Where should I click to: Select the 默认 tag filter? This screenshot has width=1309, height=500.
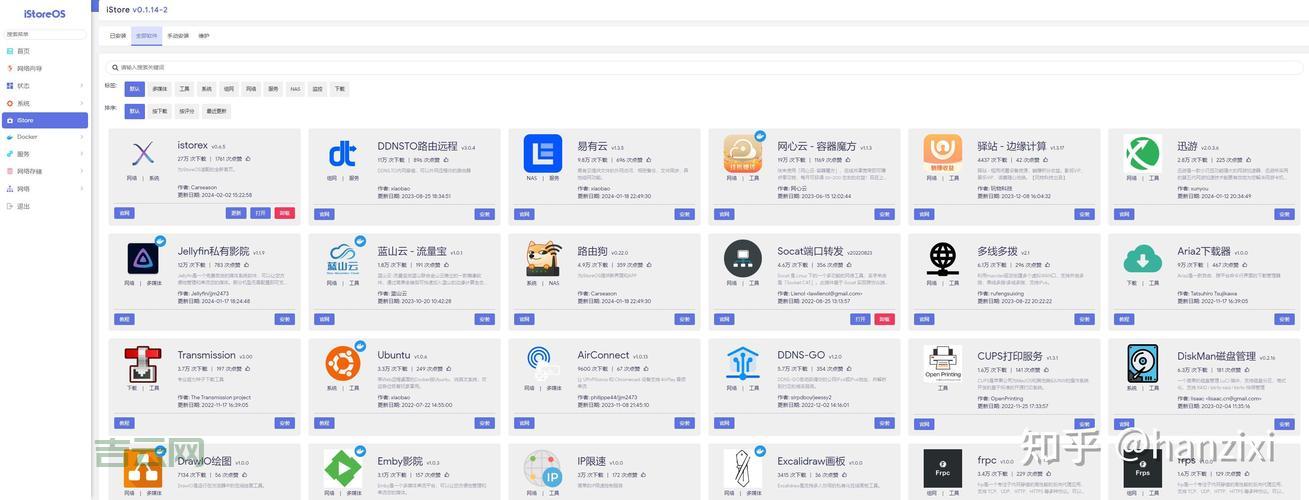click(x=135, y=89)
